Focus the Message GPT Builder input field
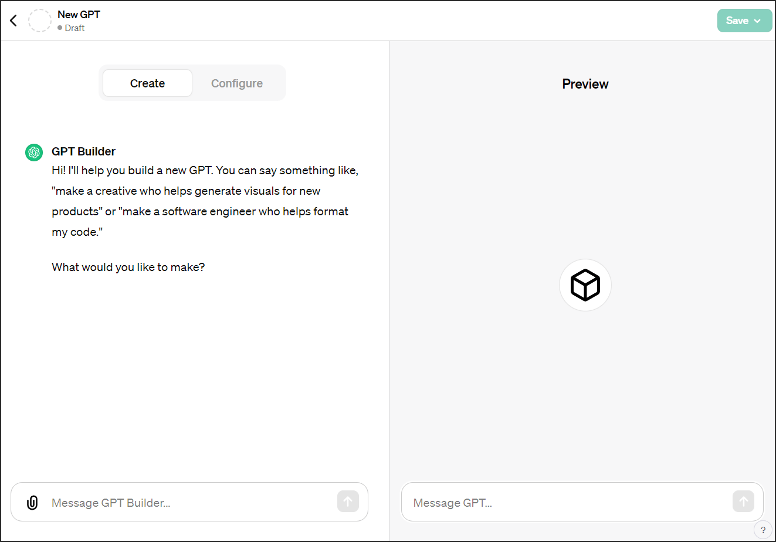The image size is (776, 542). tap(190, 502)
